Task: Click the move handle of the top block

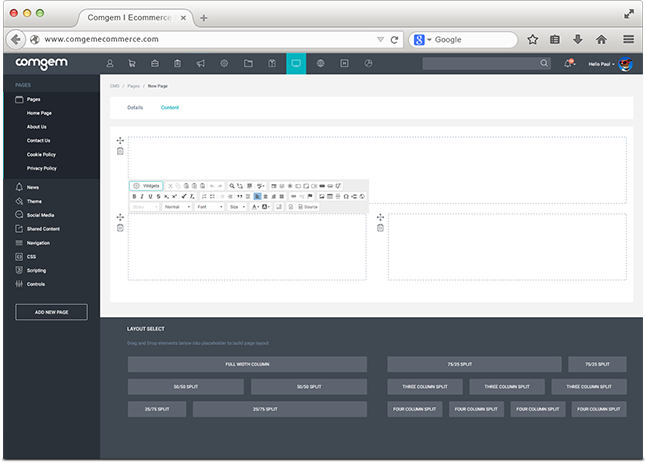Action: click(120, 140)
